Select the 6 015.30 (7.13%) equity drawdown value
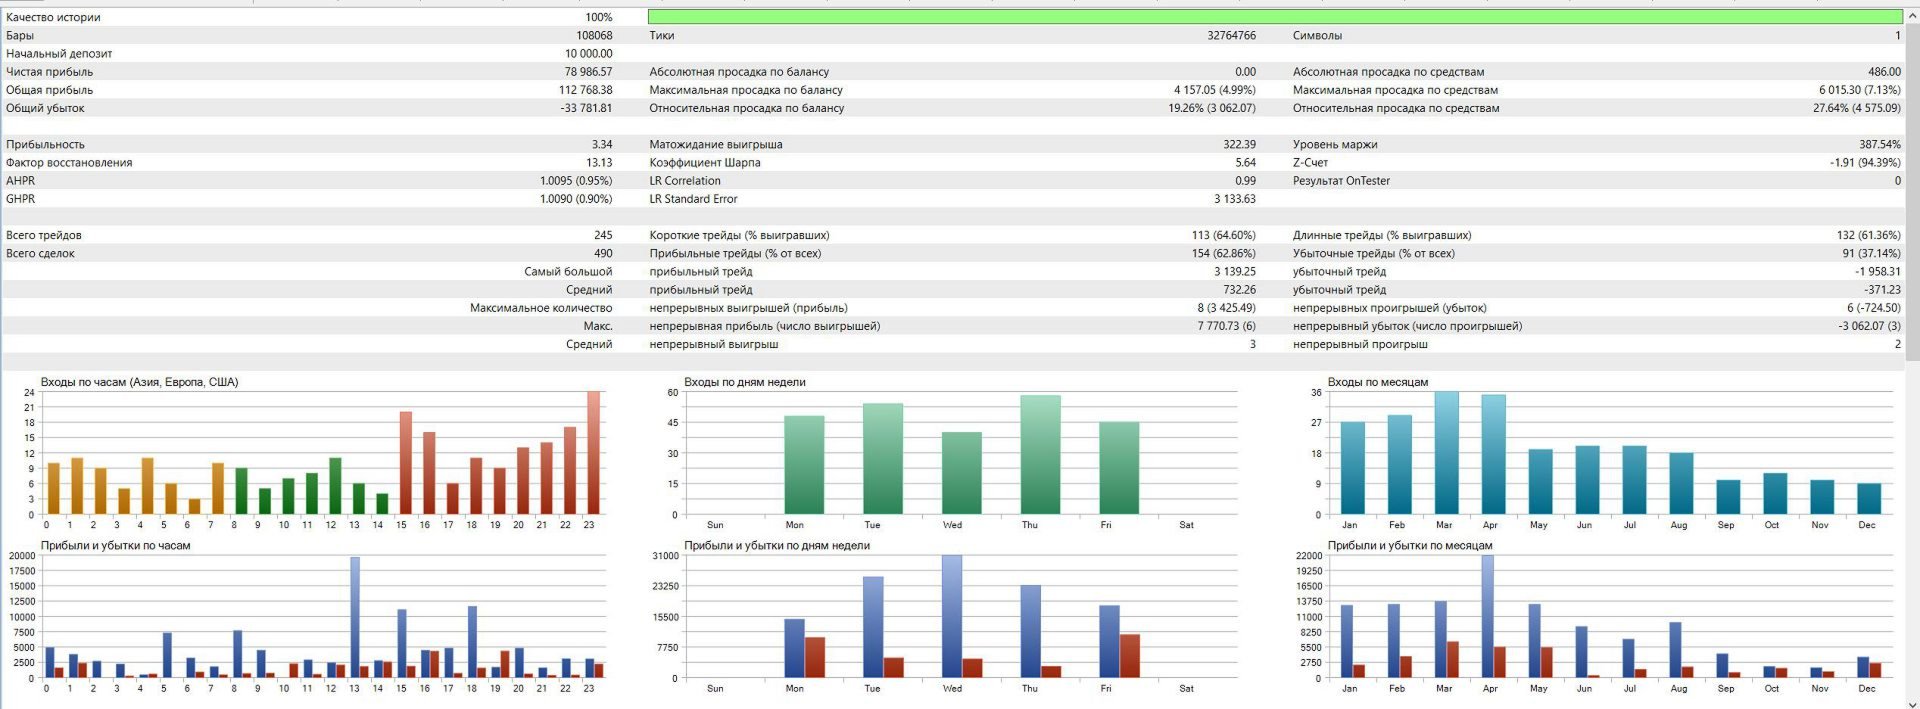Image resolution: width=1920 pixels, height=709 pixels. (1860, 90)
